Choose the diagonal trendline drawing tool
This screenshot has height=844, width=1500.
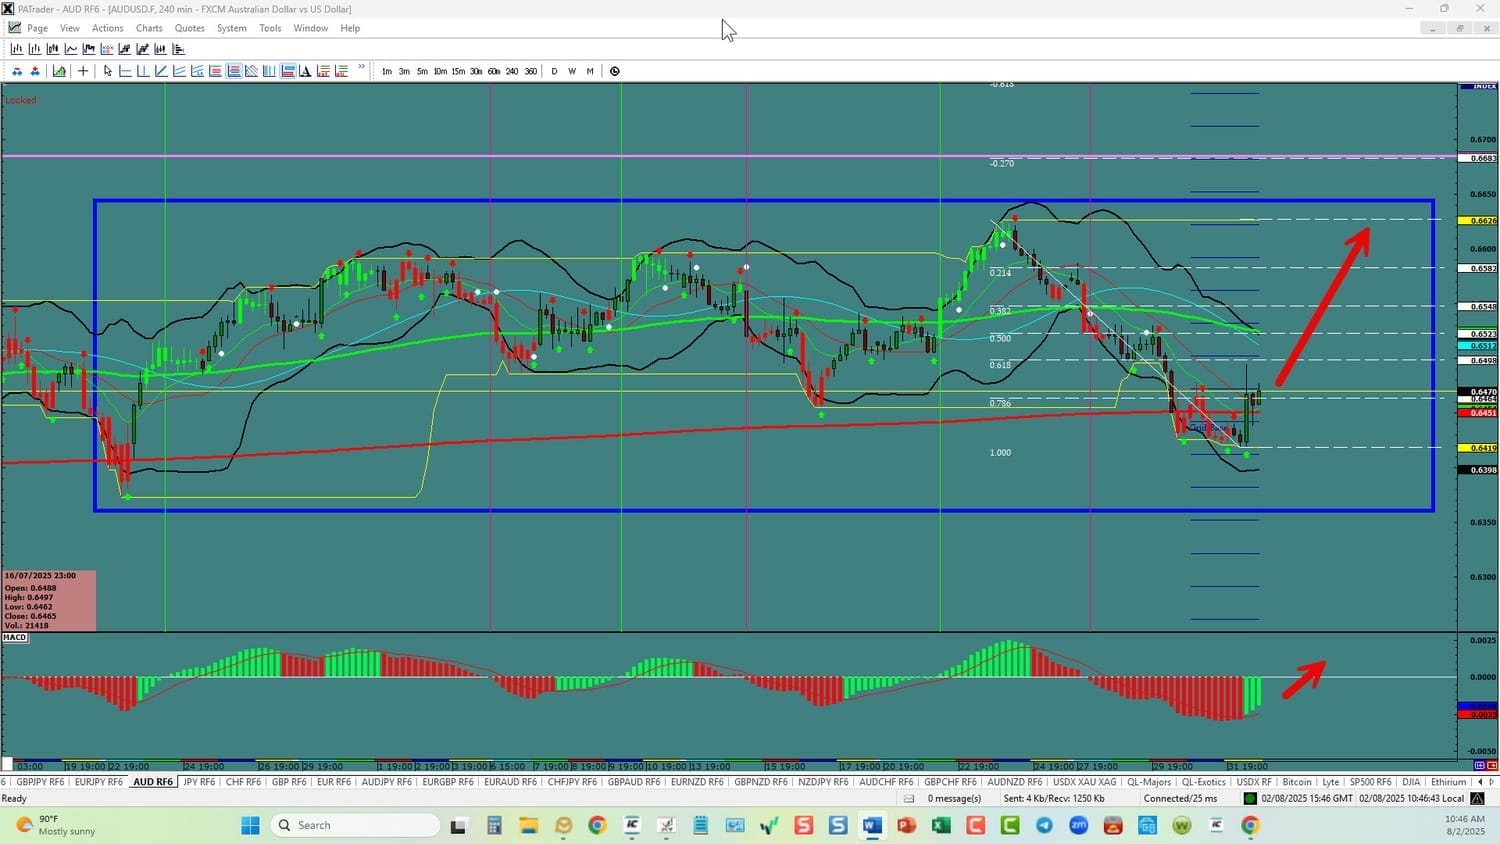pos(161,71)
